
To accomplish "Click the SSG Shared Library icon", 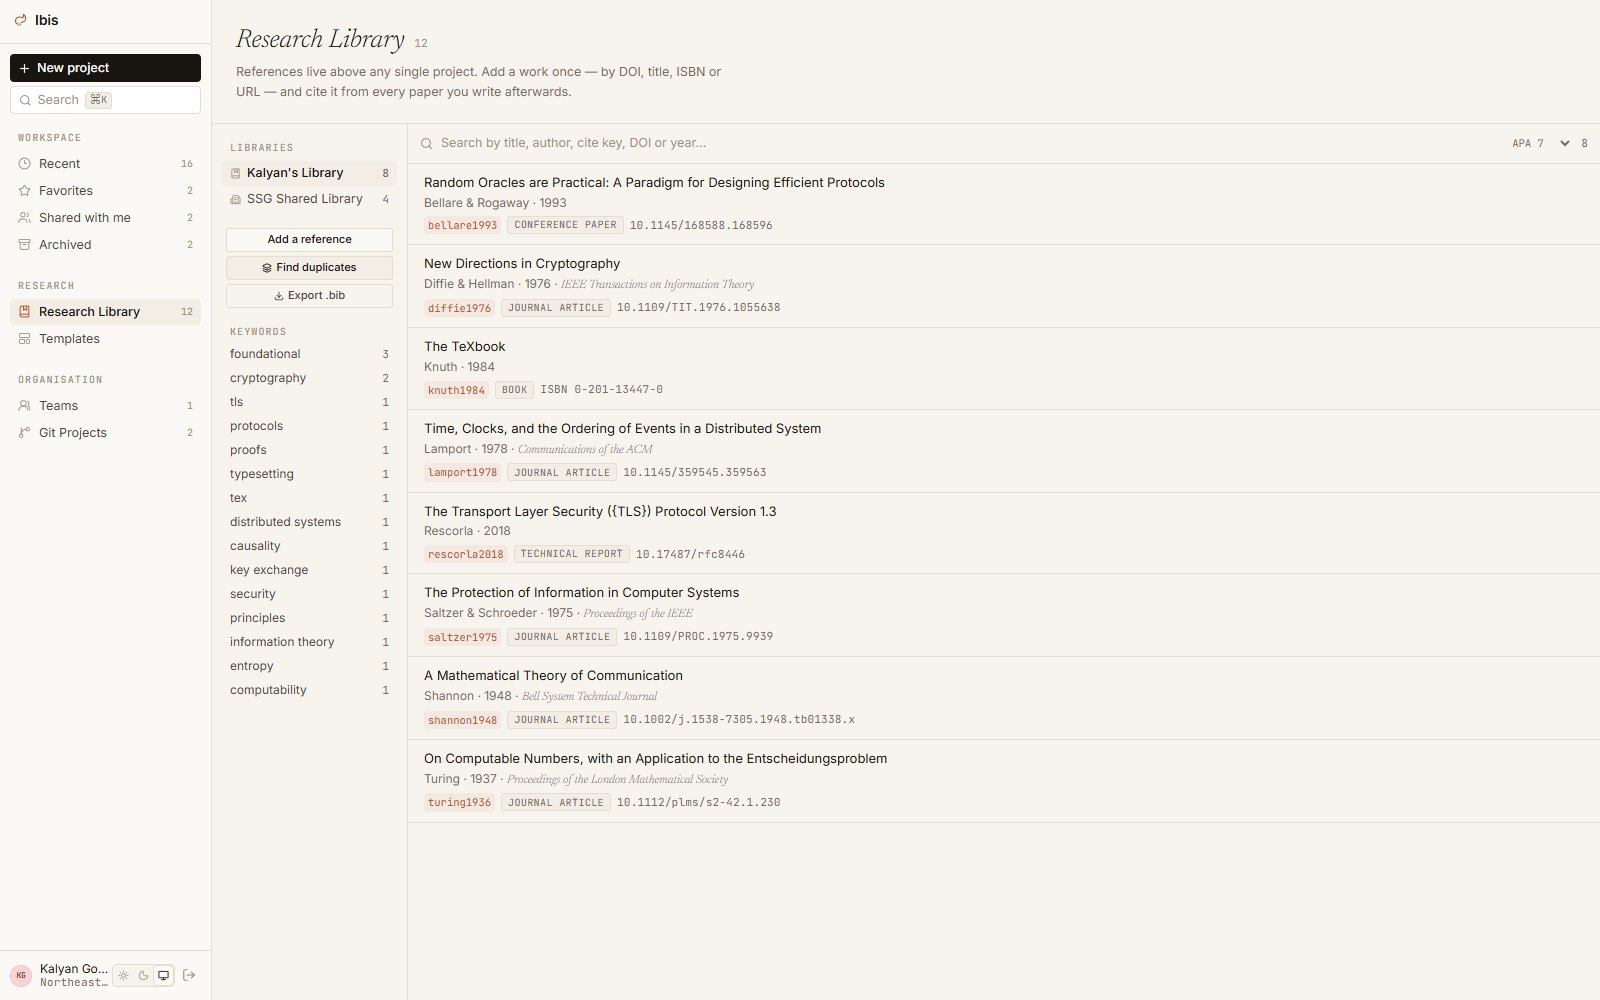I will click(236, 200).
